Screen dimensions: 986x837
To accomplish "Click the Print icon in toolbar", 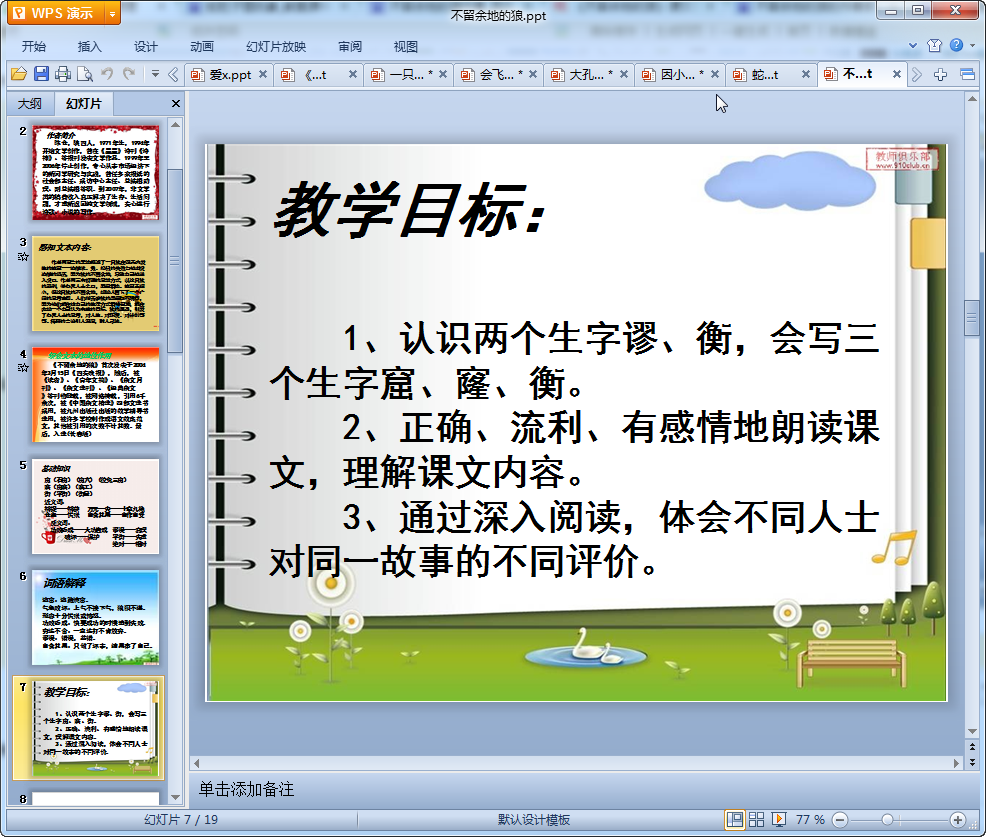I will (62, 74).
